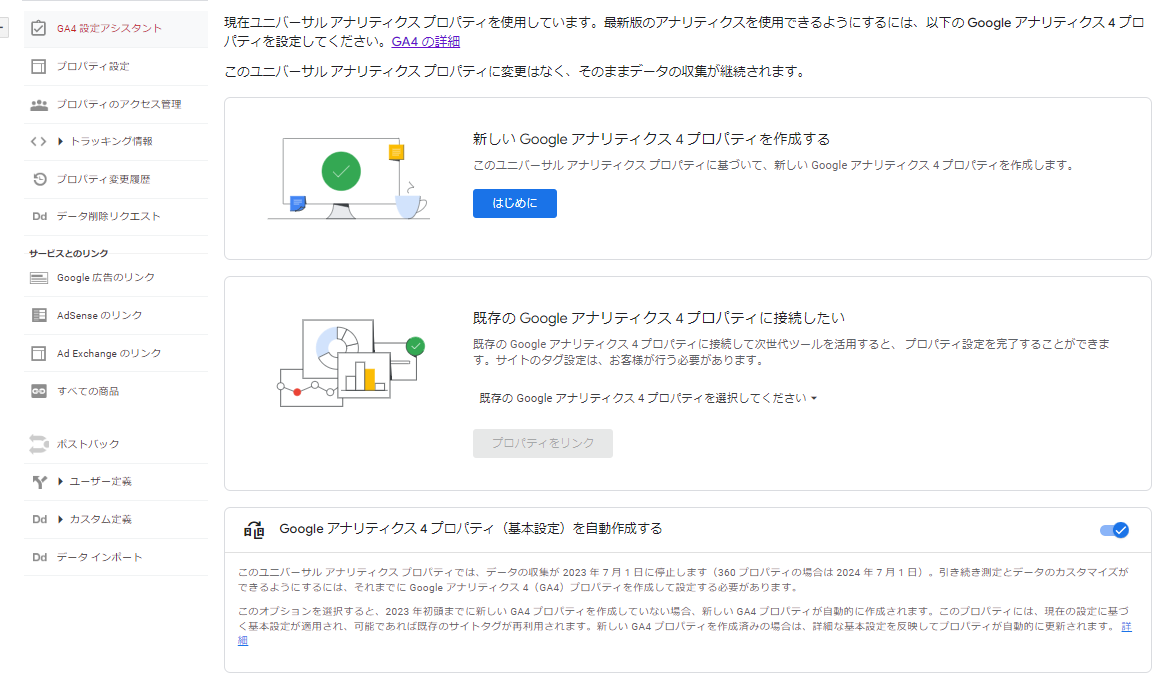Image resolution: width=1163 pixels, height=690 pixels.
Task: Click the プロパティをリンク button
Action: [542, 443]
